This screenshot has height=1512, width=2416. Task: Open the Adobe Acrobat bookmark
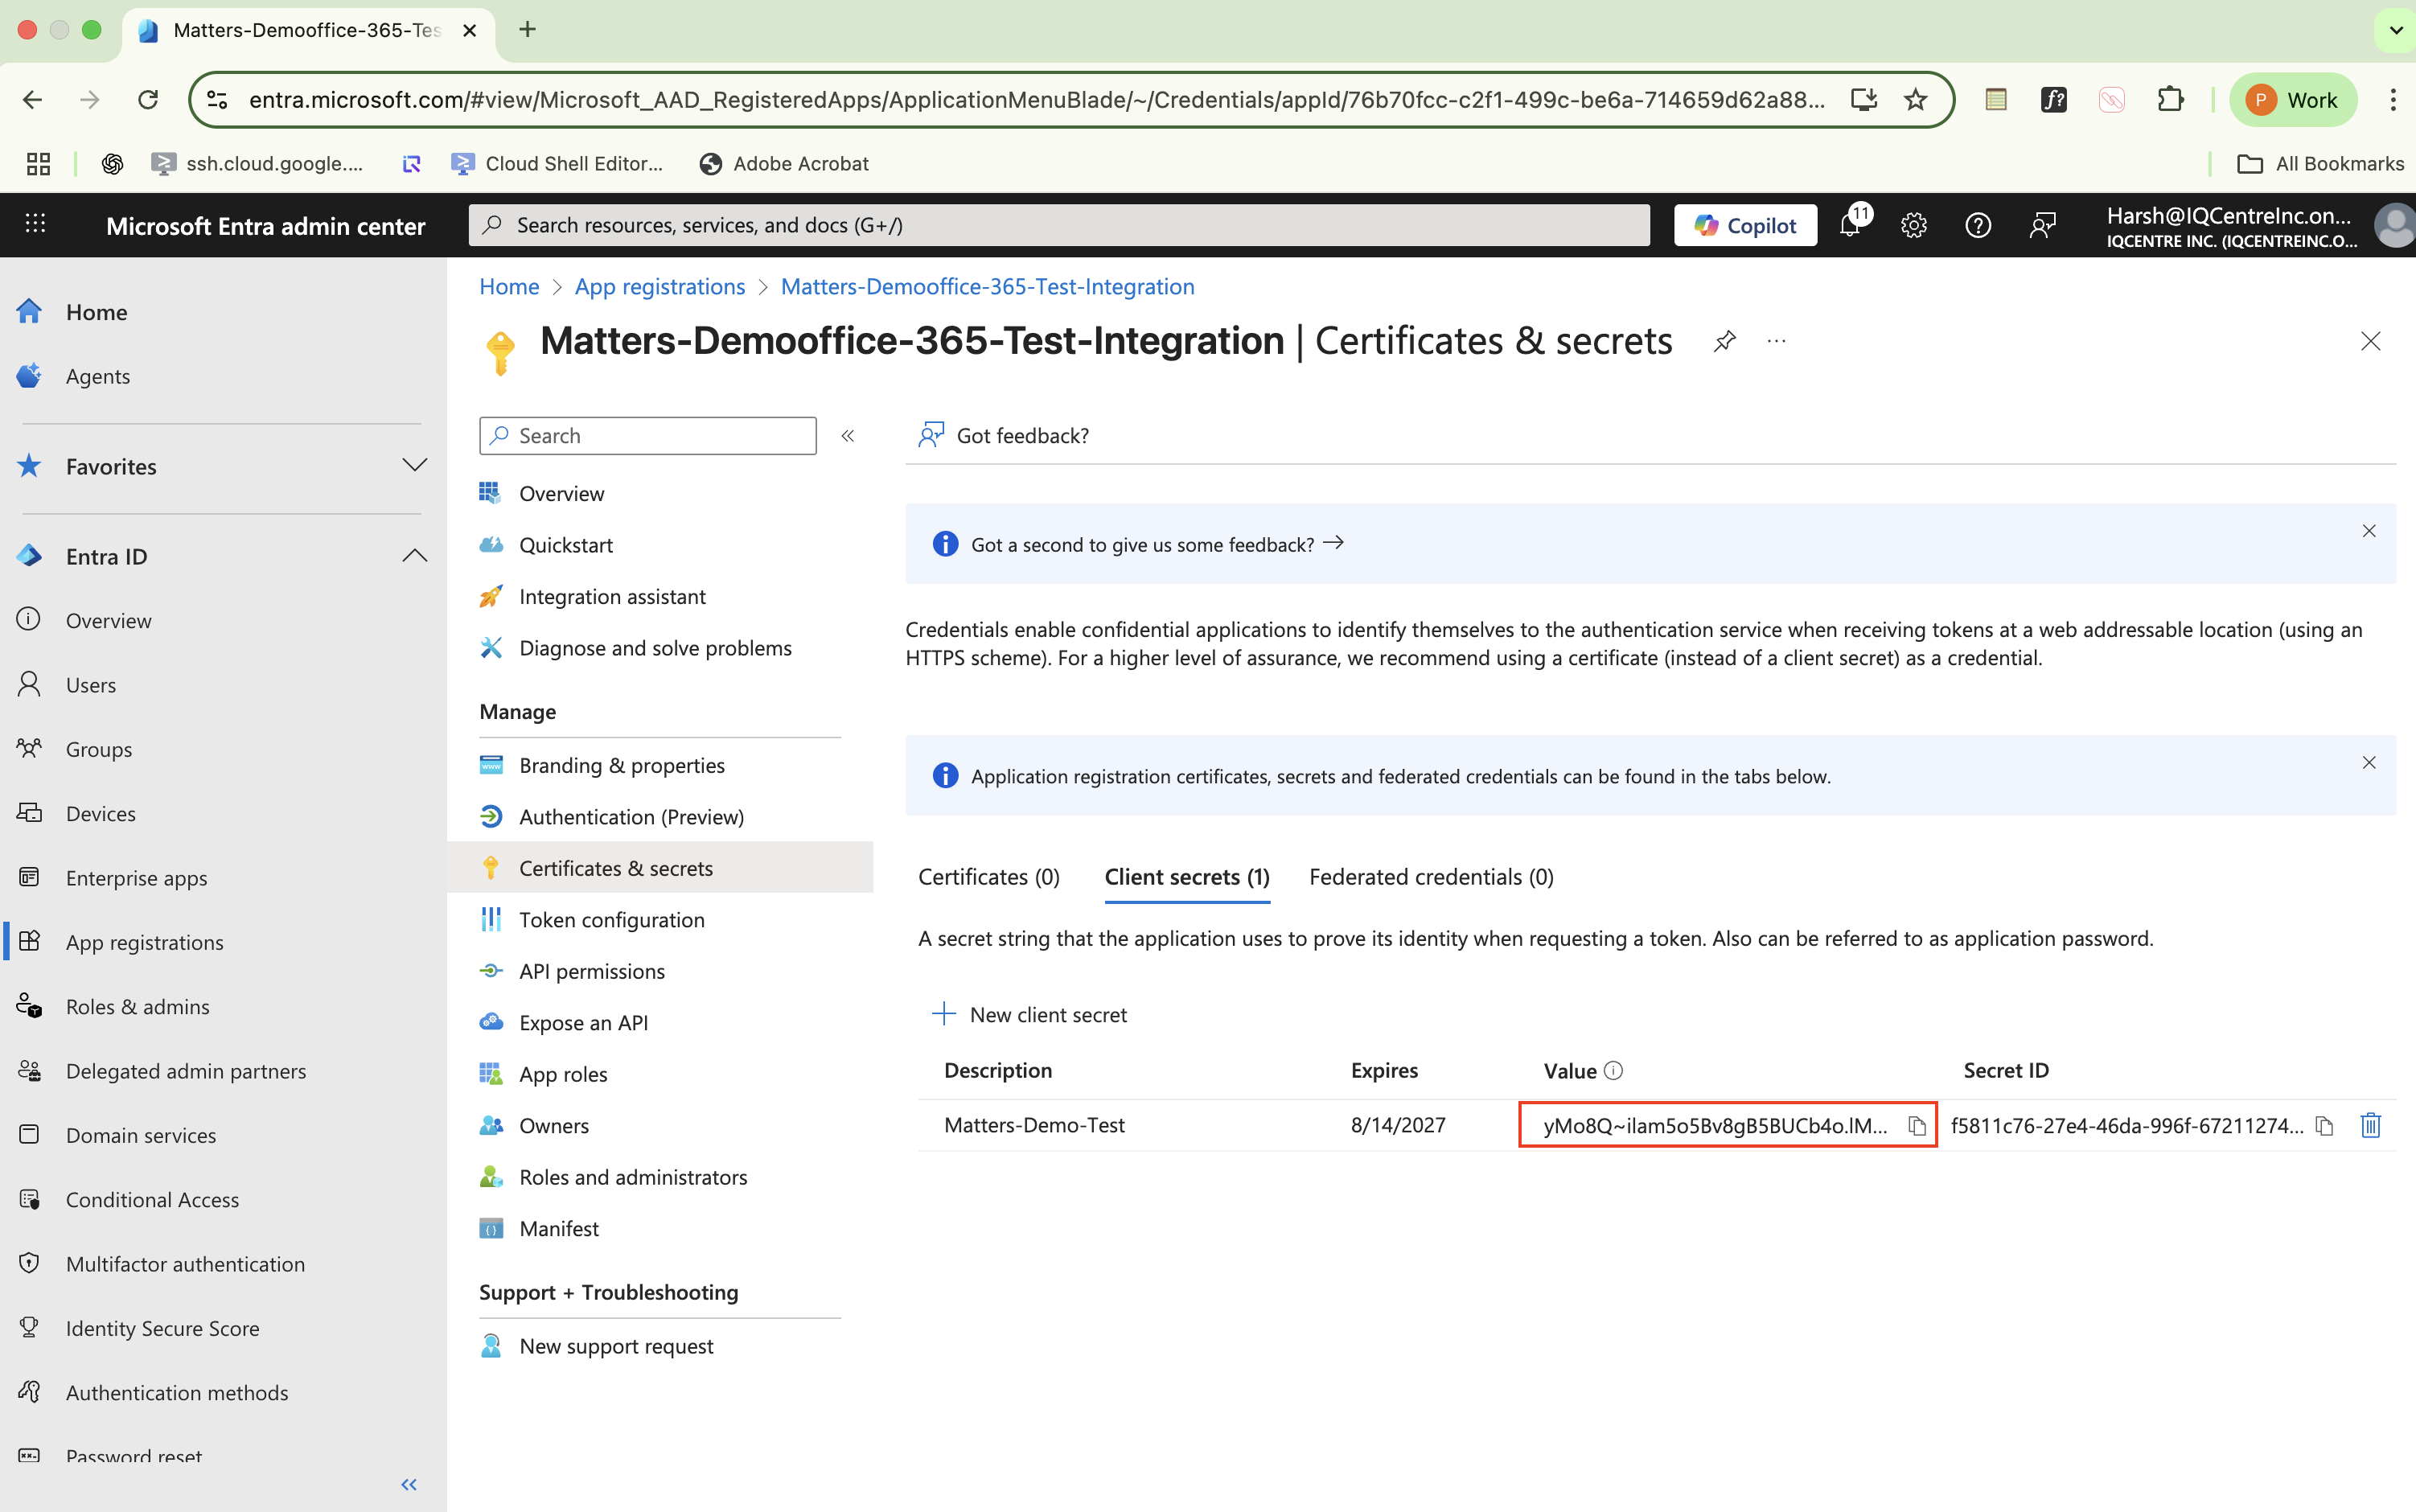[784, 164]
